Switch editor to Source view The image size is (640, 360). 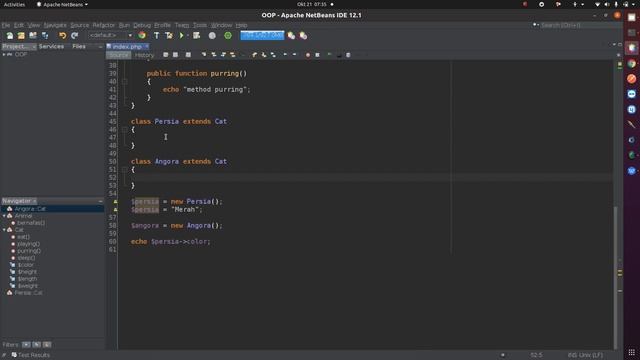119,55
